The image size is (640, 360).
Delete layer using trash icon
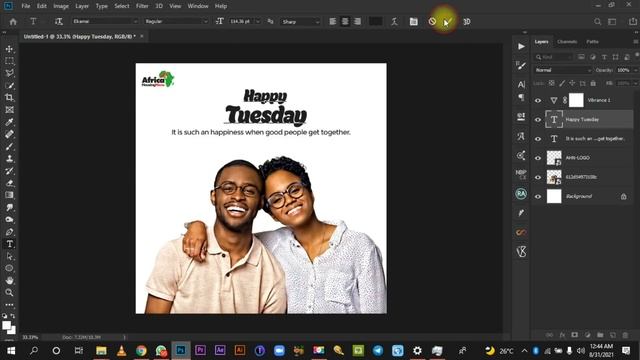625,335
